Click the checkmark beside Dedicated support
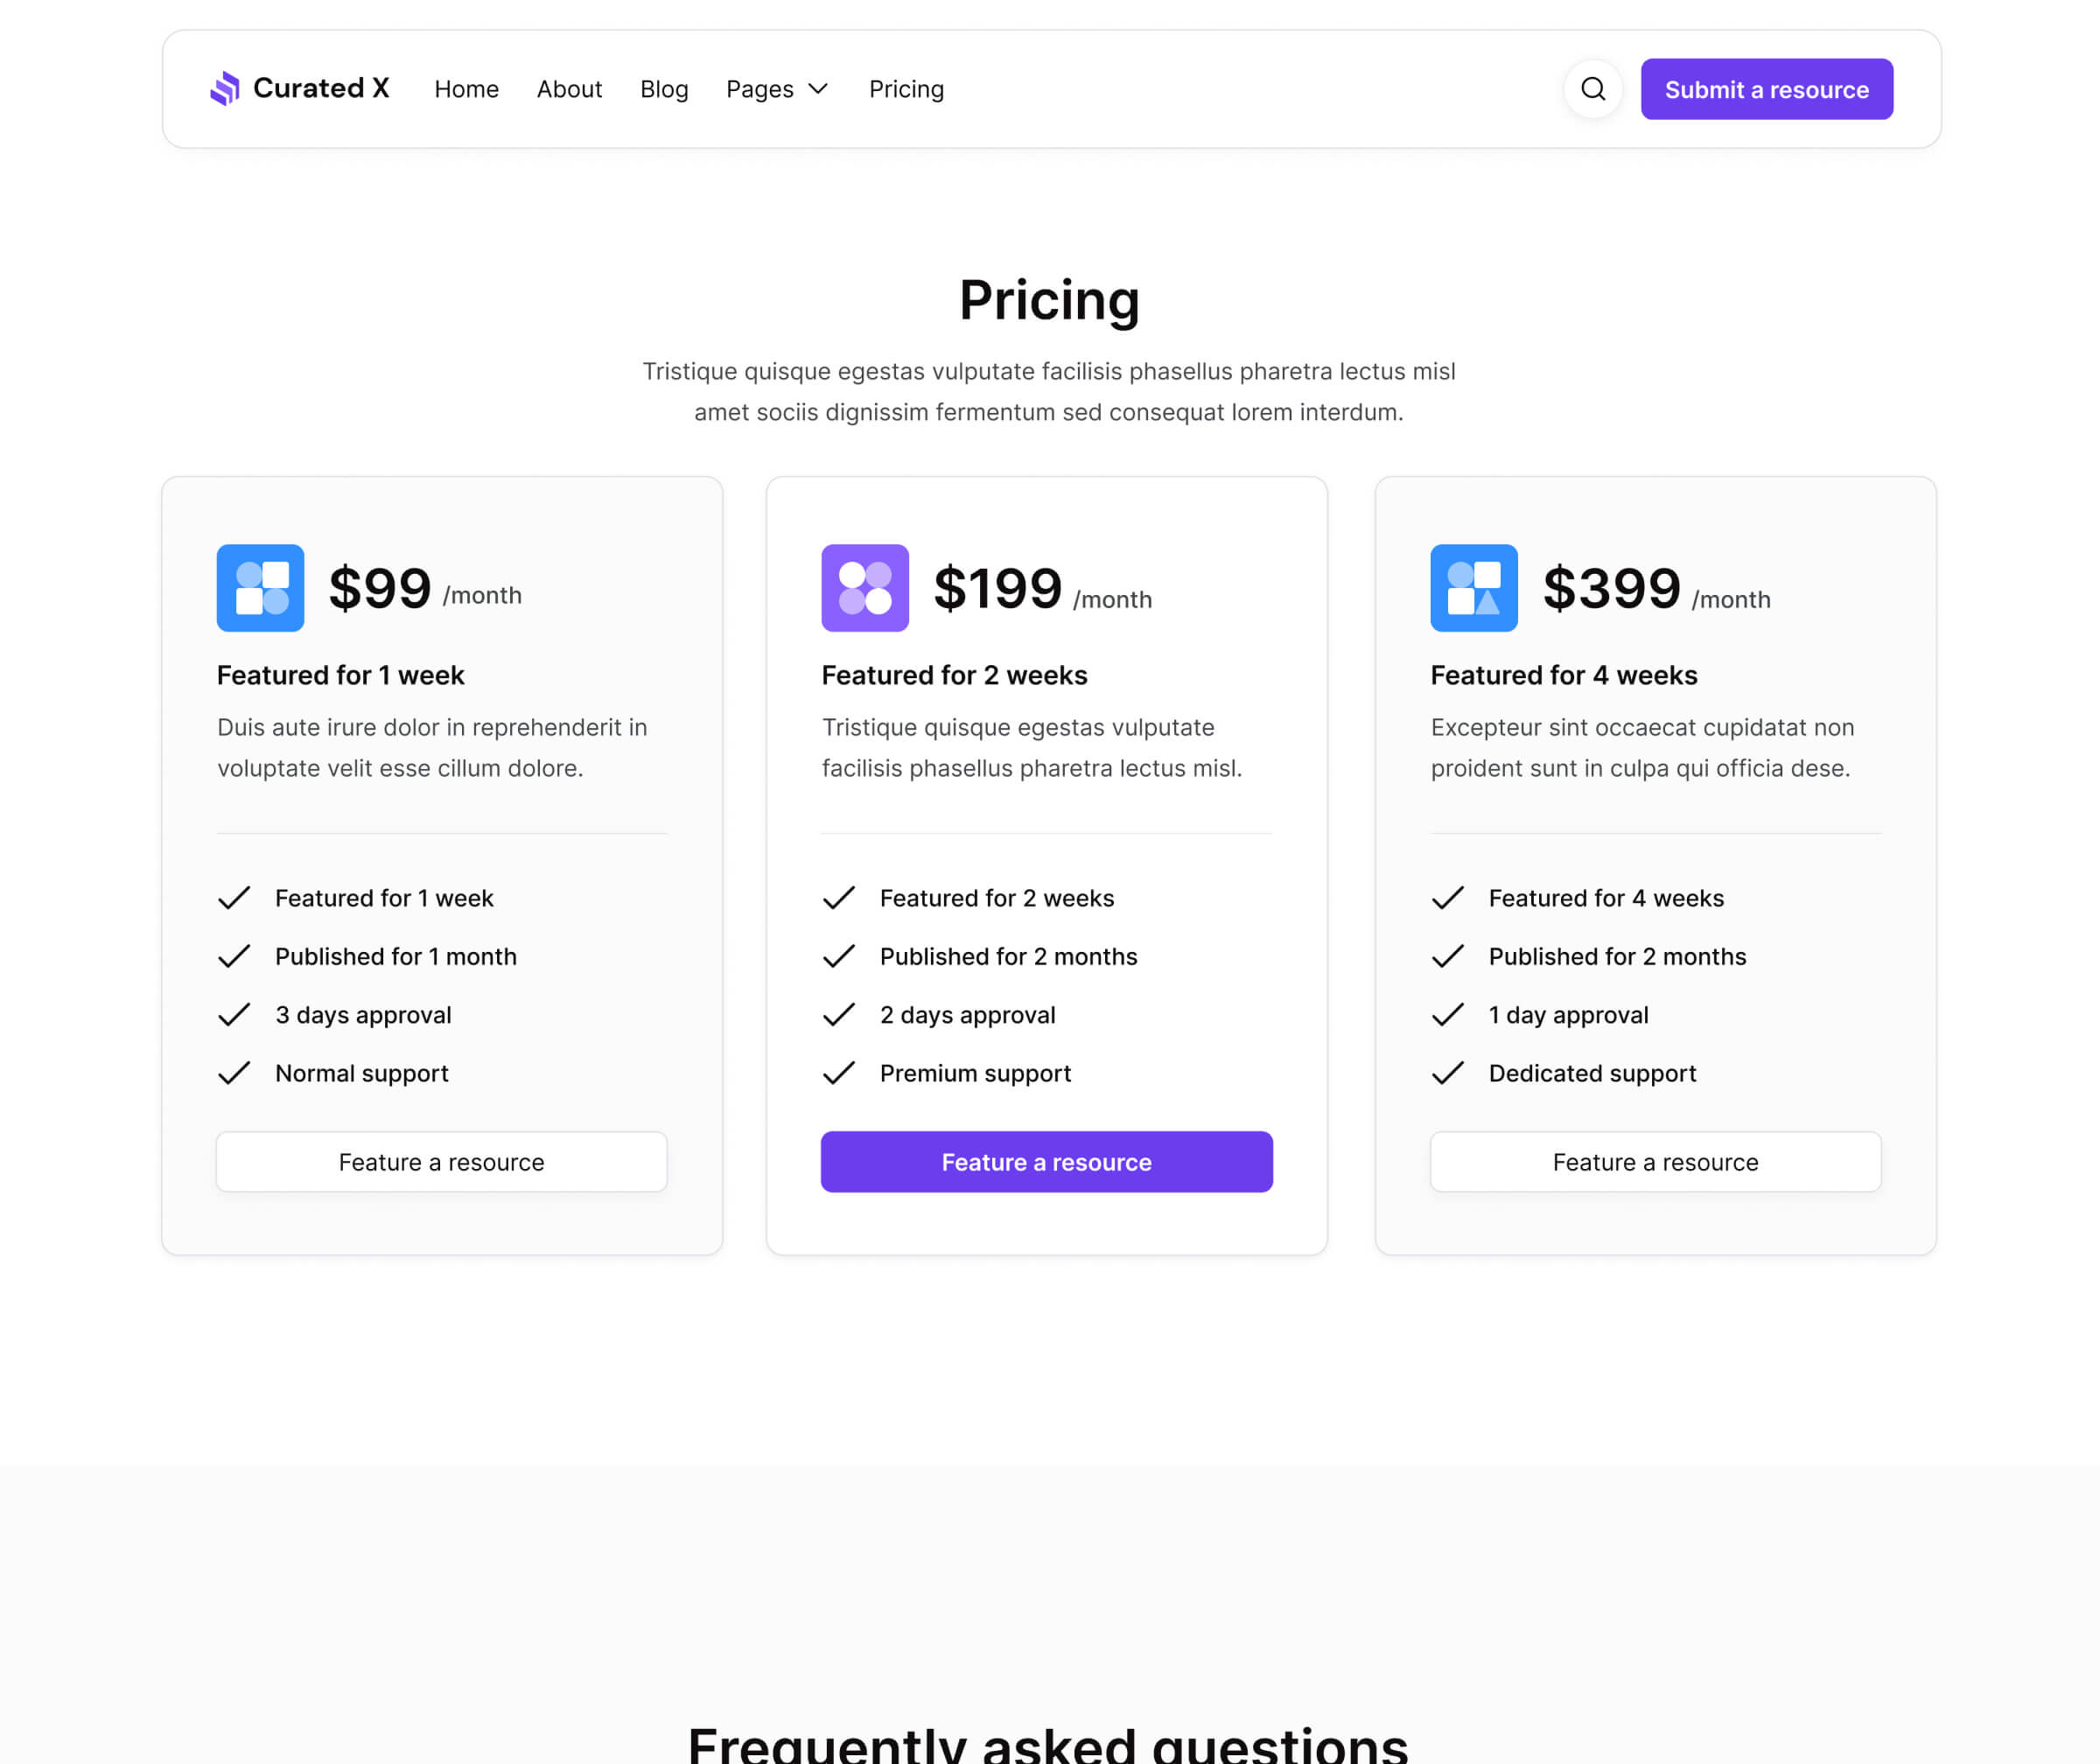The width and height of the screenshot is (2100, 1764). coord(1448,1072)
